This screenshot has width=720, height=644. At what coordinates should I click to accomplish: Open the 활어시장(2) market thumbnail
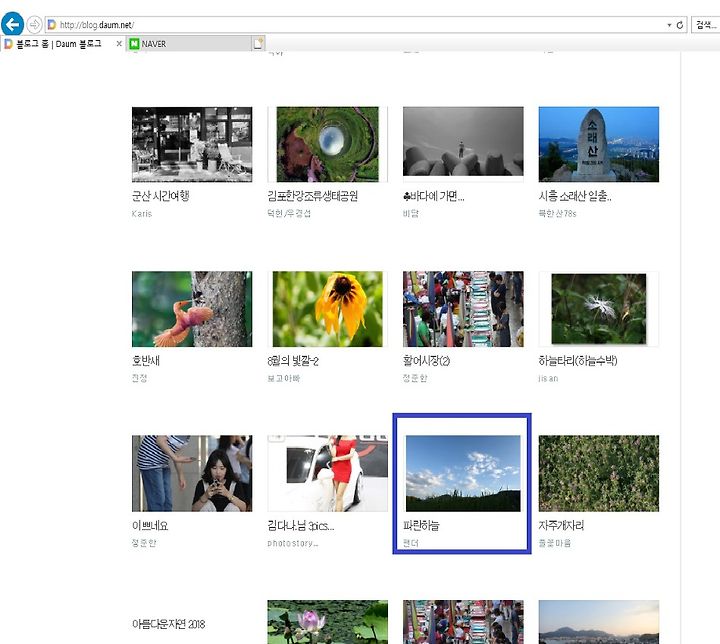pyautogui.click(x=463, y=309)
